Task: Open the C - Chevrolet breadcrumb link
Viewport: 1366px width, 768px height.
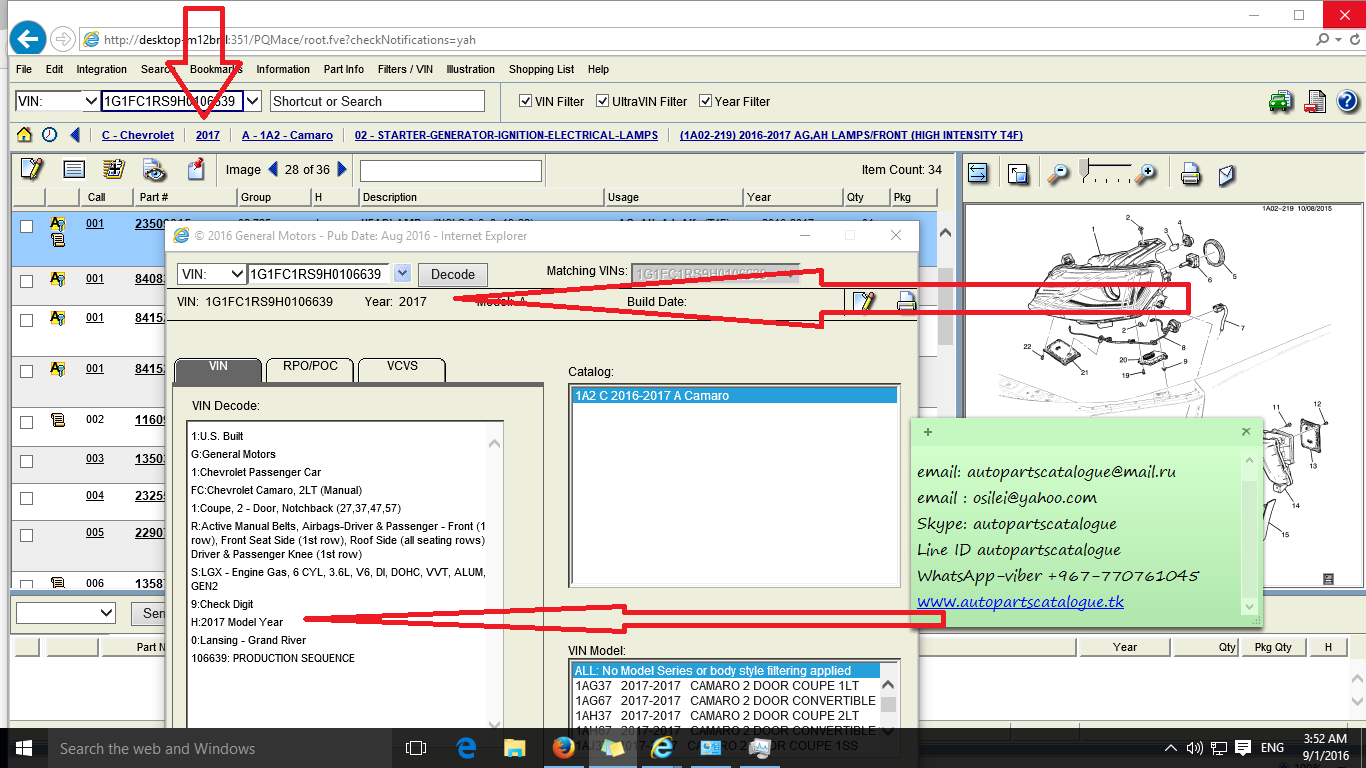Action: point(138,135)
